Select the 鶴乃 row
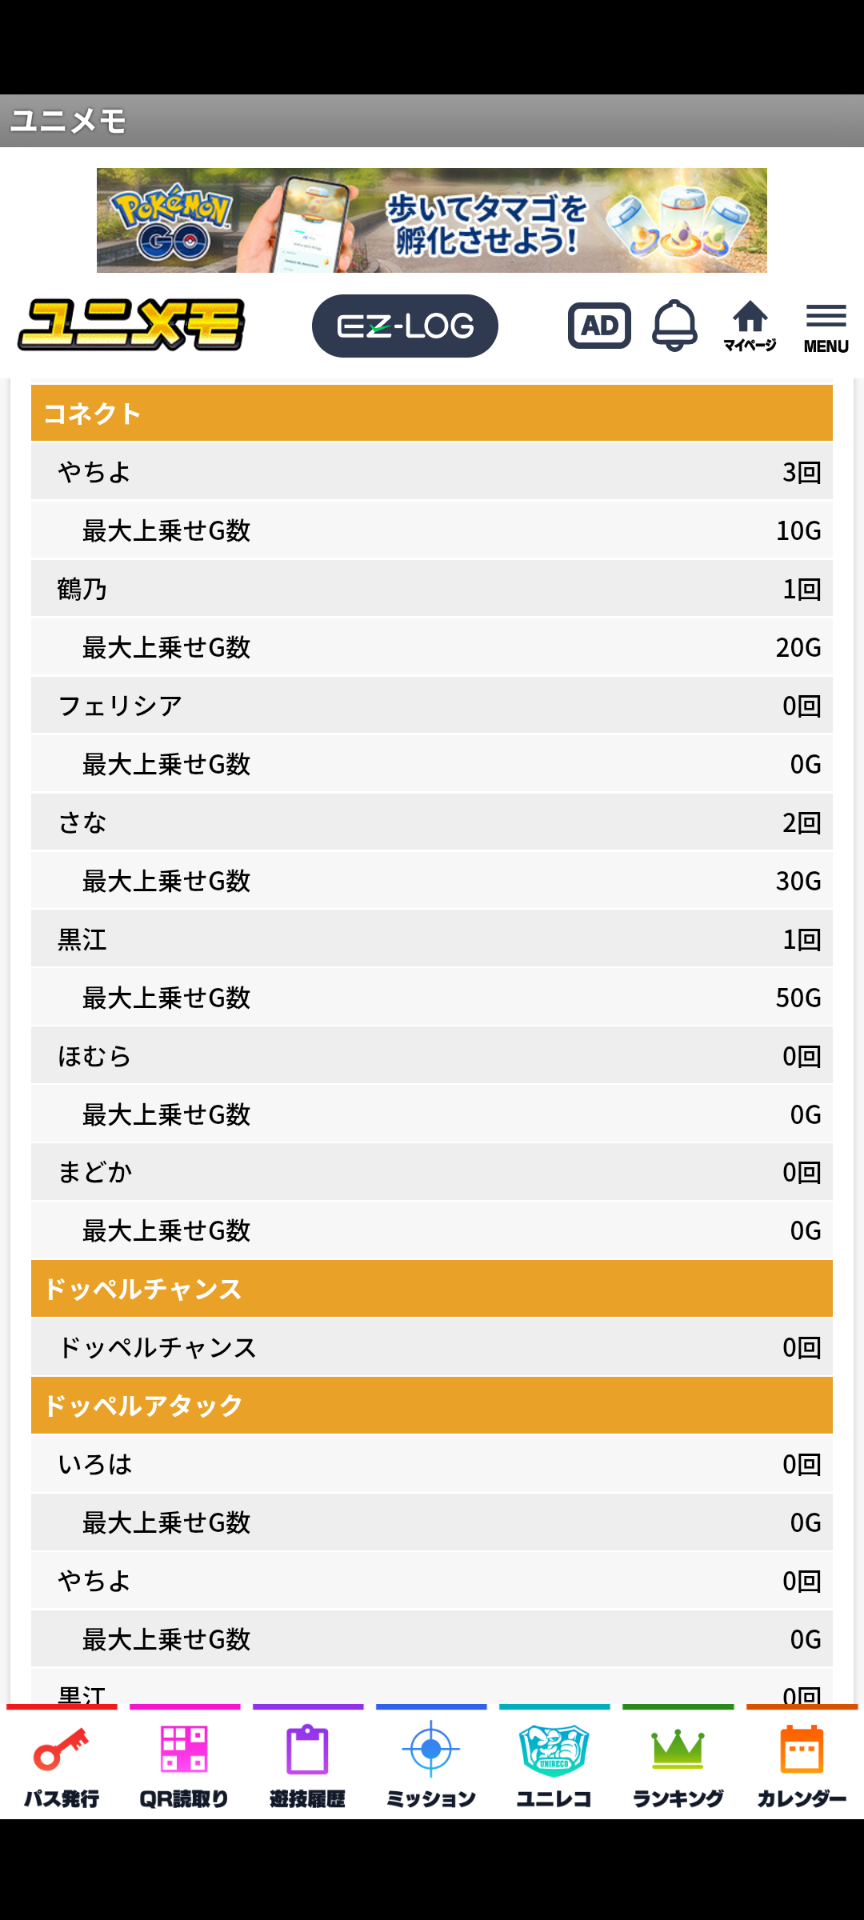 click(432, 589)
